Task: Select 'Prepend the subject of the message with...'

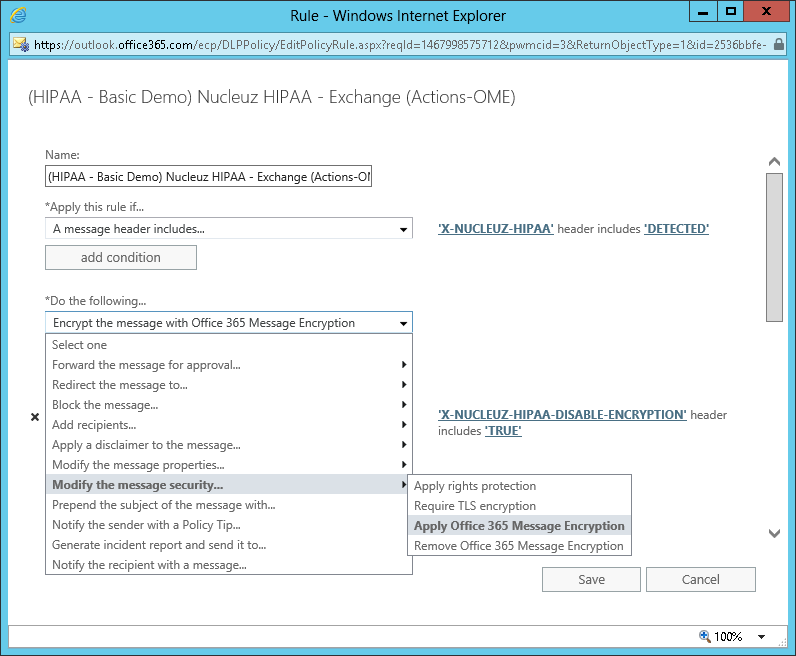Action: point(228,505)
